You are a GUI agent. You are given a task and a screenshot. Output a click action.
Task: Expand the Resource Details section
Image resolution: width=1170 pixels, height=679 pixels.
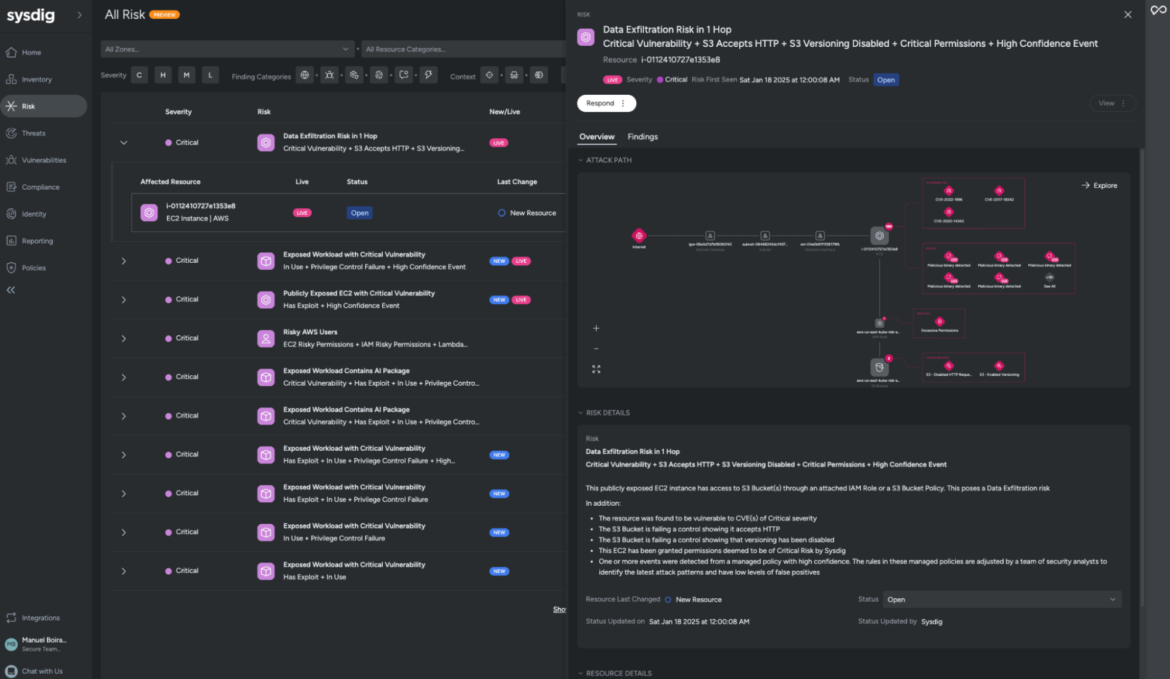(x=581, y=673)
